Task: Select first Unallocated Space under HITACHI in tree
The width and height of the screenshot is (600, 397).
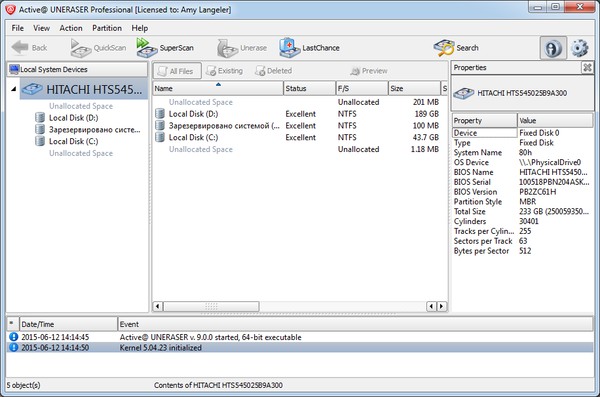Action: tap(81, 106)
